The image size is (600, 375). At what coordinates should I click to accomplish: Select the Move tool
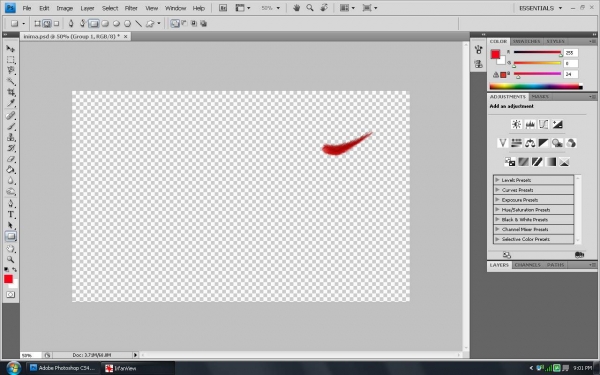click(10, 49)
